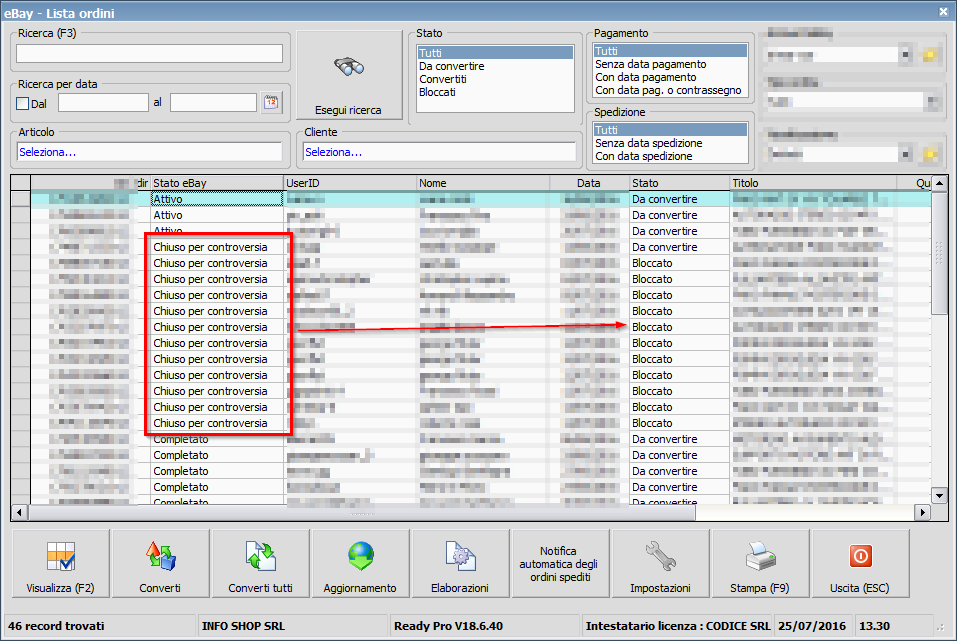Click the 25/07/2016 date in status bar

coord(812,626)
